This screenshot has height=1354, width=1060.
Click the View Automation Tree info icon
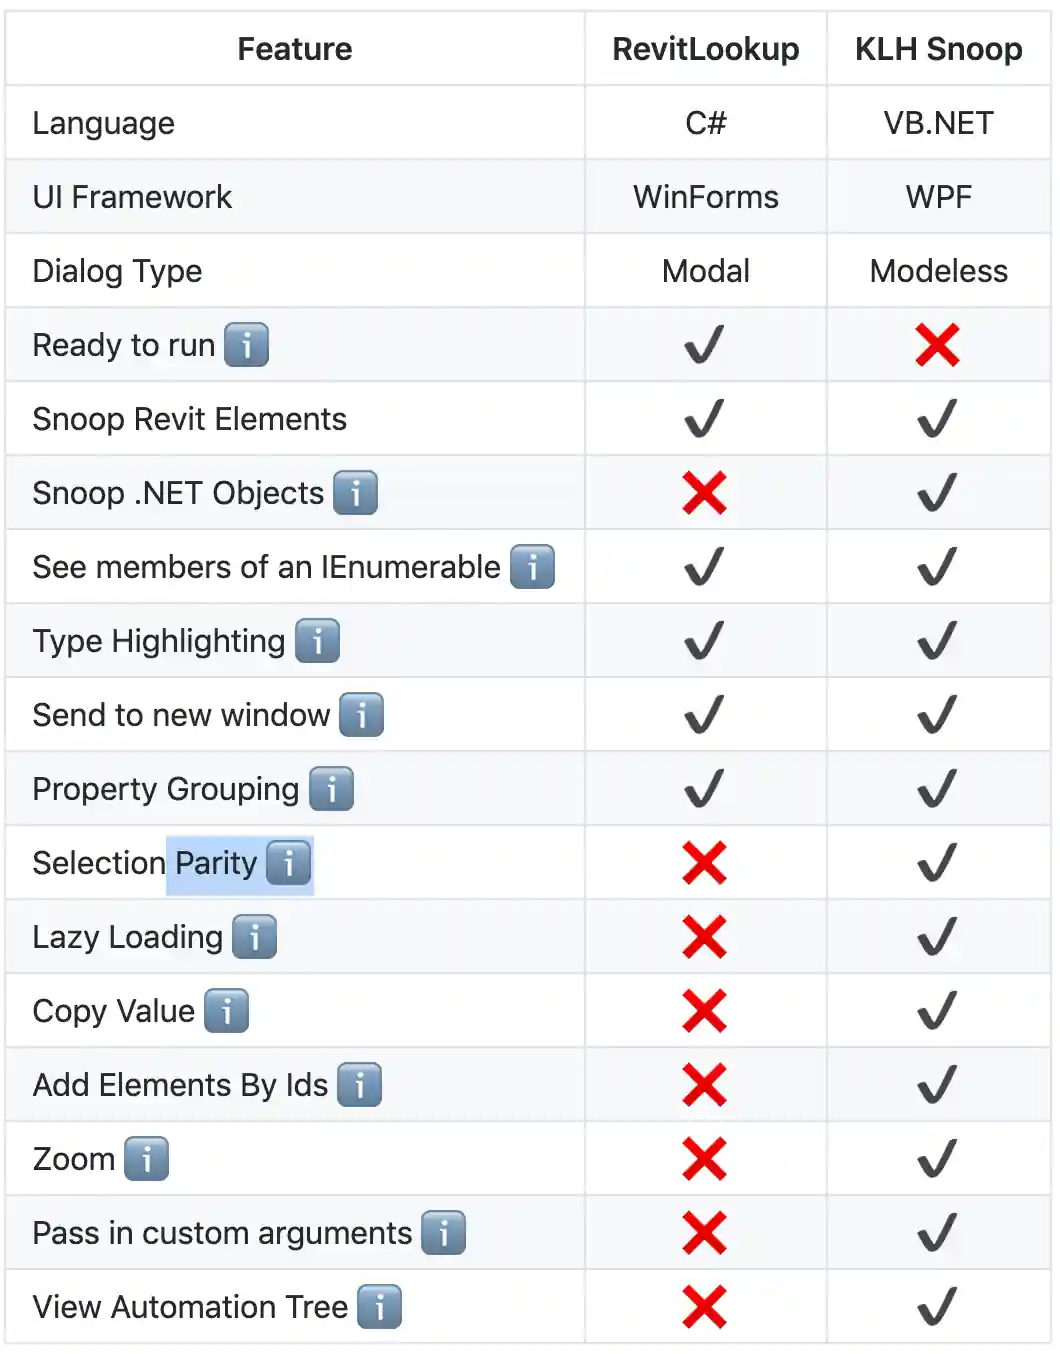(x=379, y=1307)
